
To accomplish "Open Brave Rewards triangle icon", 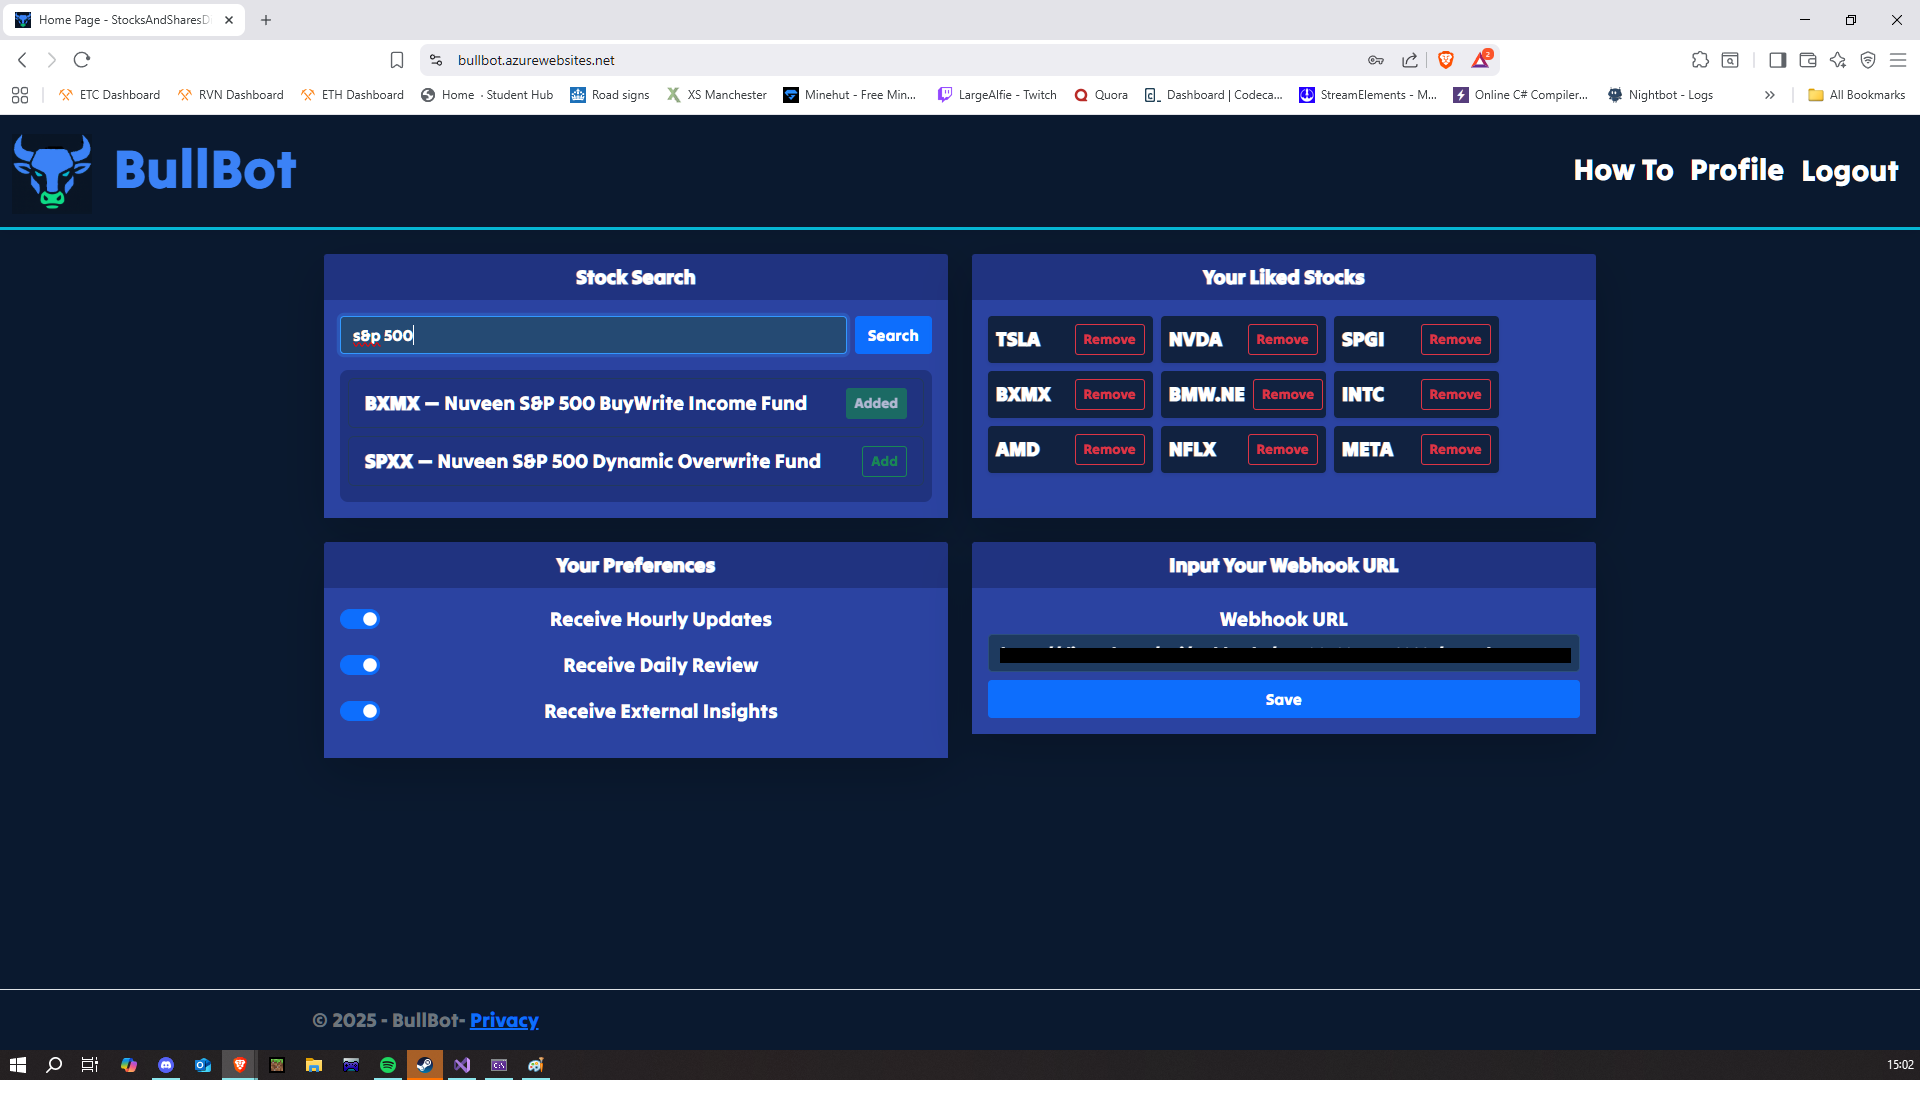I will coord(1481,60).
